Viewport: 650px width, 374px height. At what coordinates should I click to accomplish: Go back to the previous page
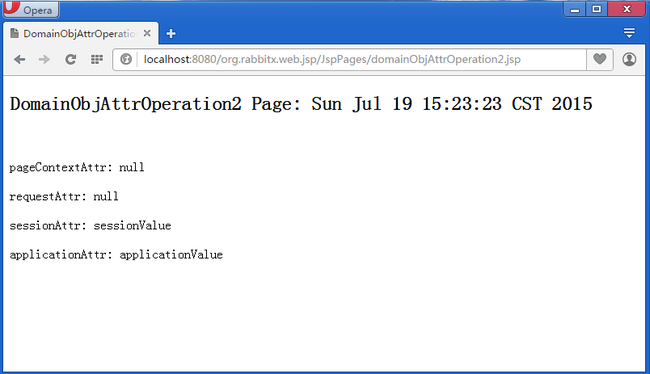click(x=19, y=60)
